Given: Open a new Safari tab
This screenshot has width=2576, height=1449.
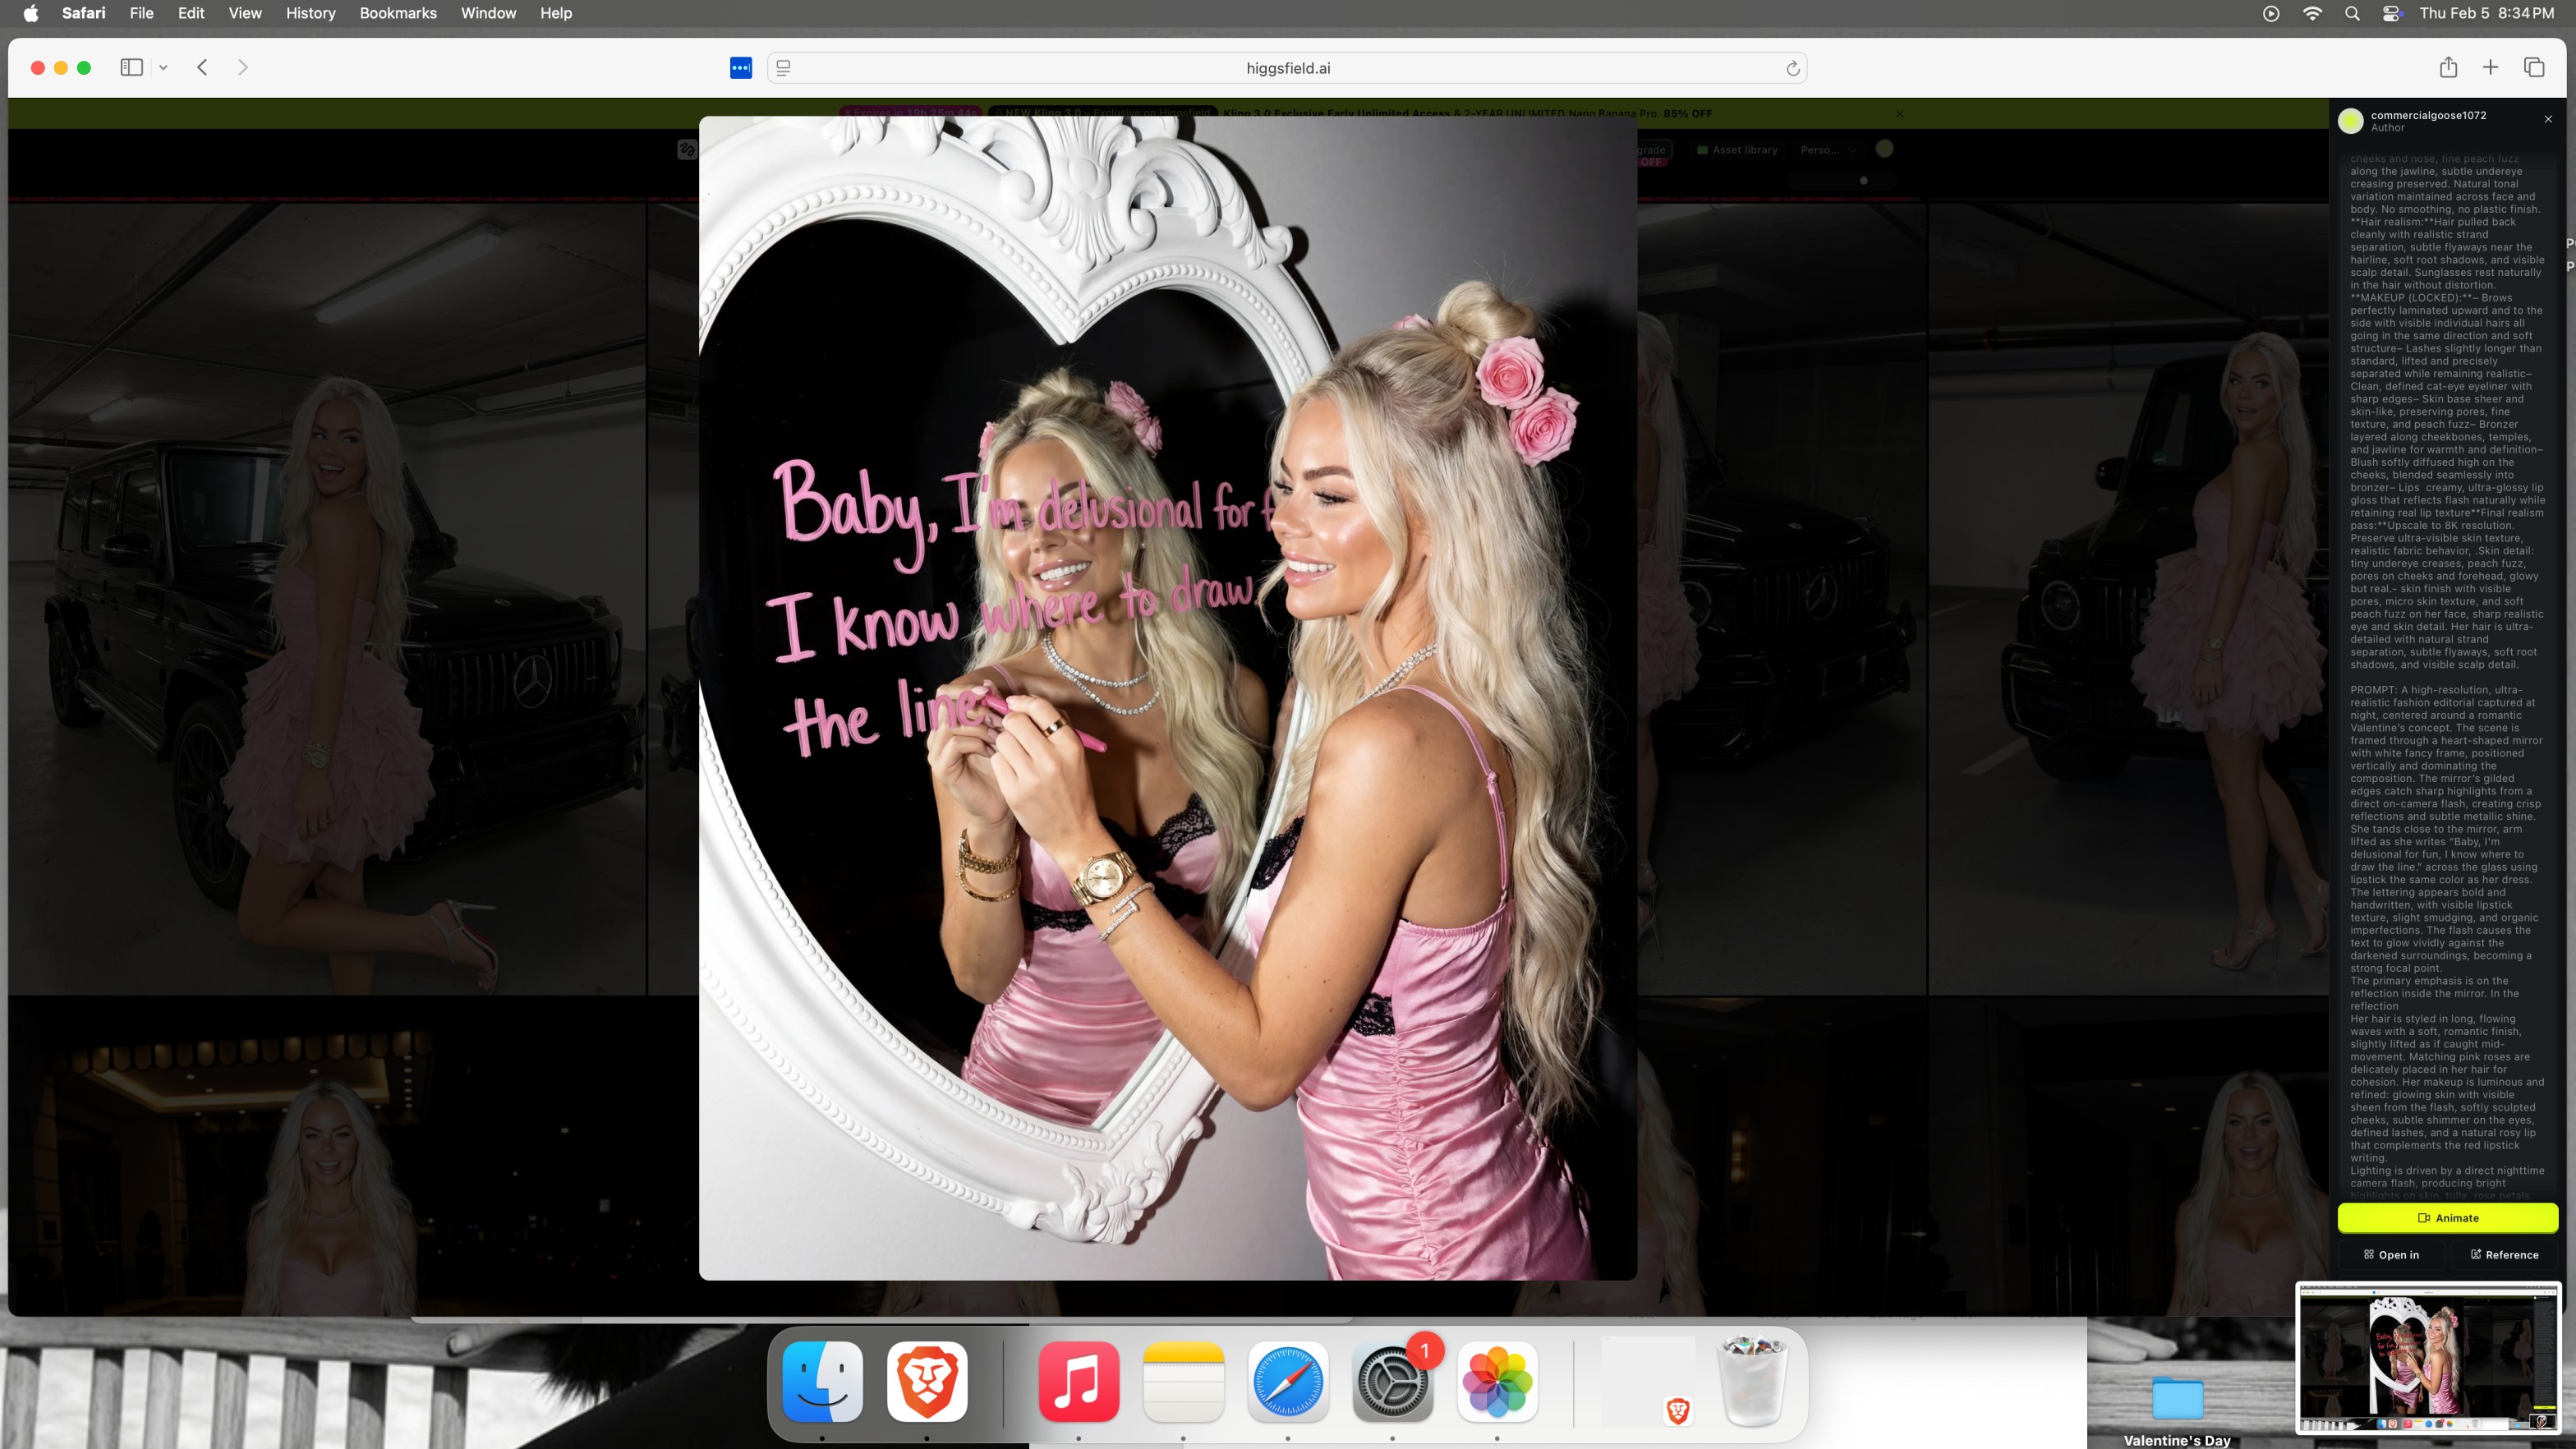Looking at the screenshot, I should [2490, 67].
